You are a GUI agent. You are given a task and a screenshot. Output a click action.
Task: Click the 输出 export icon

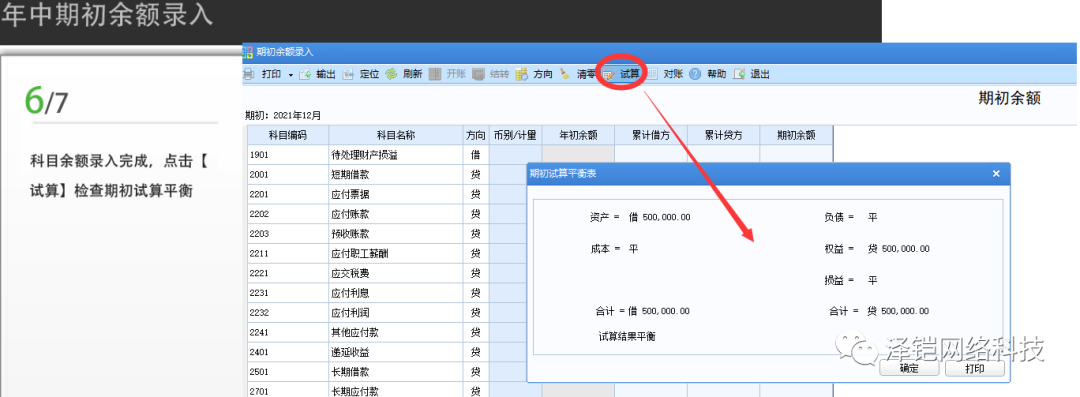tap(305, 74)
